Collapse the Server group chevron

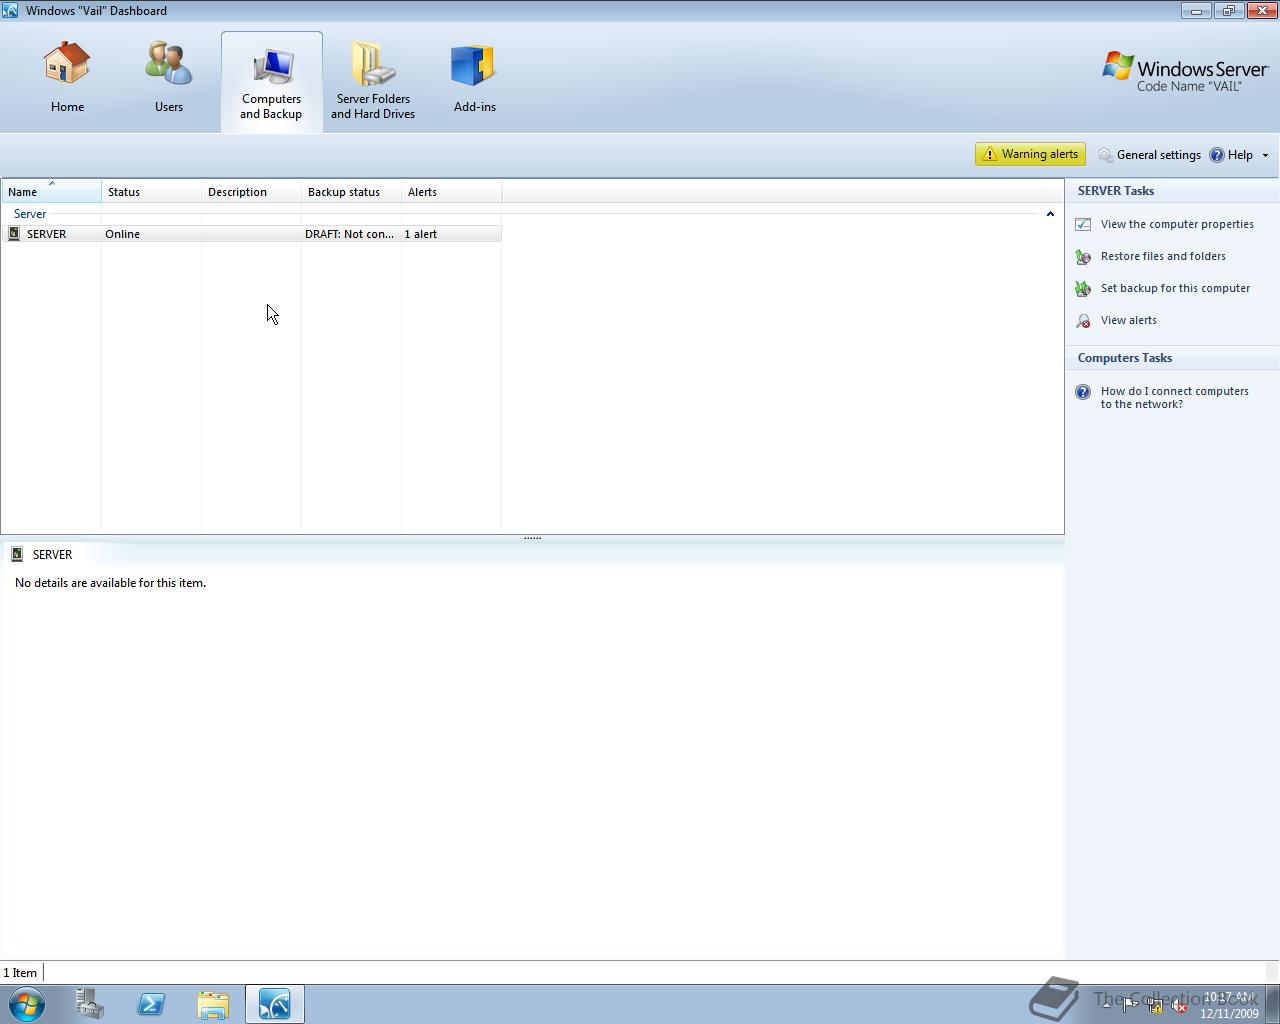coord(1050,214)
